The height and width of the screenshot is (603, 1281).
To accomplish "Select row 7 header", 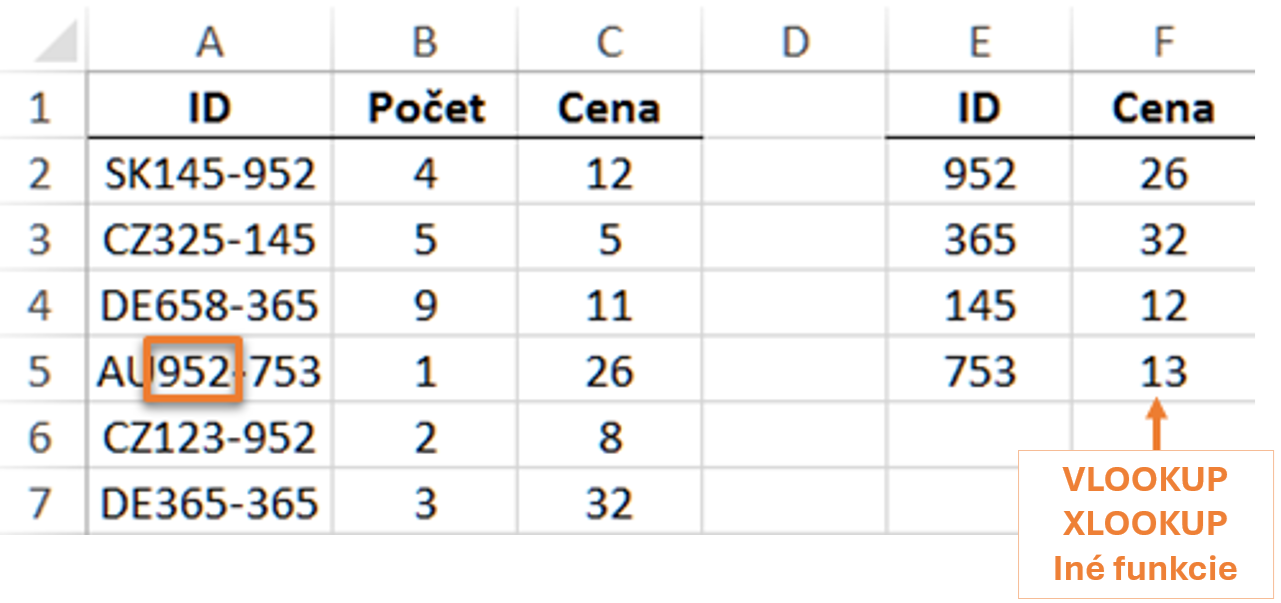I will [x=40, y=503].
